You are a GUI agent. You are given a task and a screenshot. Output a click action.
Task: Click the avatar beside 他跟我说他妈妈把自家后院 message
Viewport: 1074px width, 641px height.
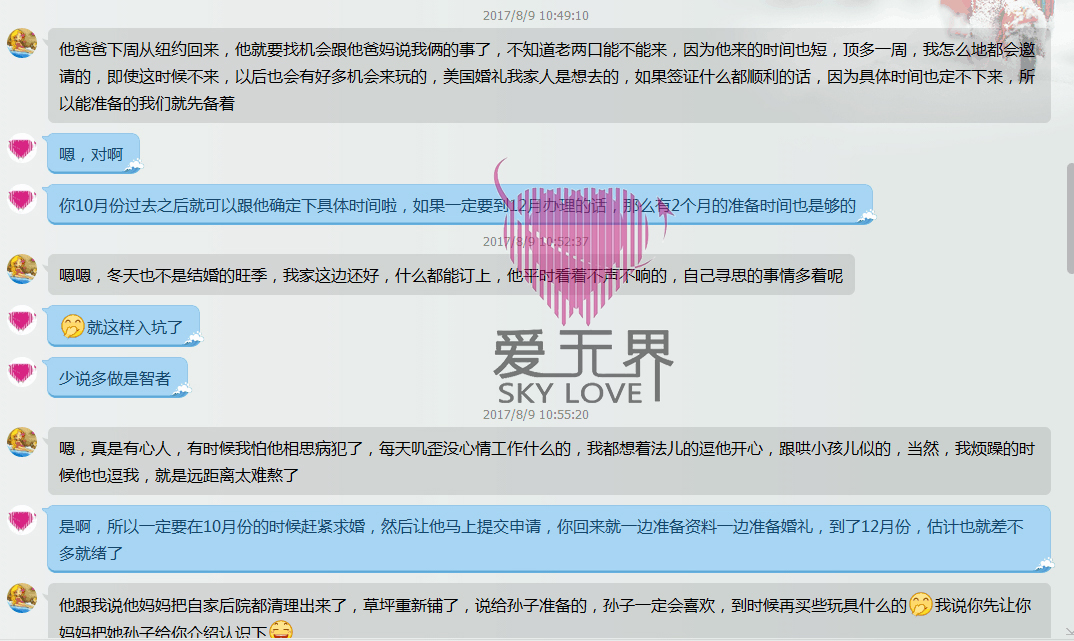22,598
